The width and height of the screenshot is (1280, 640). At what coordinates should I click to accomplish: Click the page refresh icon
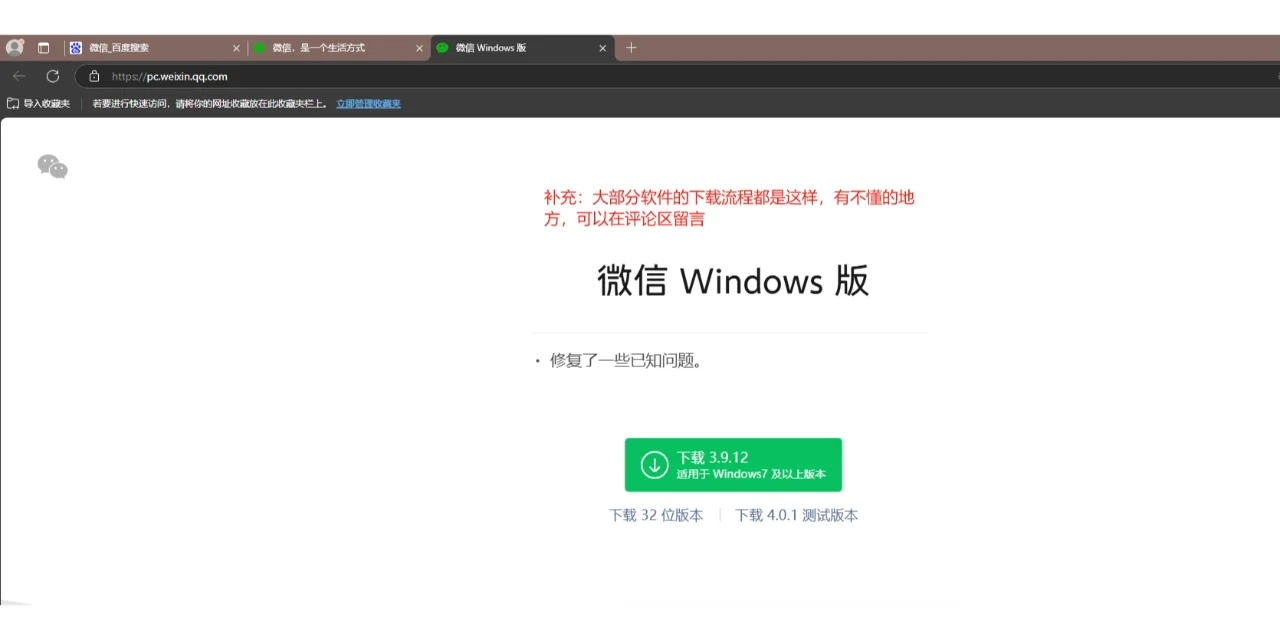52,75
